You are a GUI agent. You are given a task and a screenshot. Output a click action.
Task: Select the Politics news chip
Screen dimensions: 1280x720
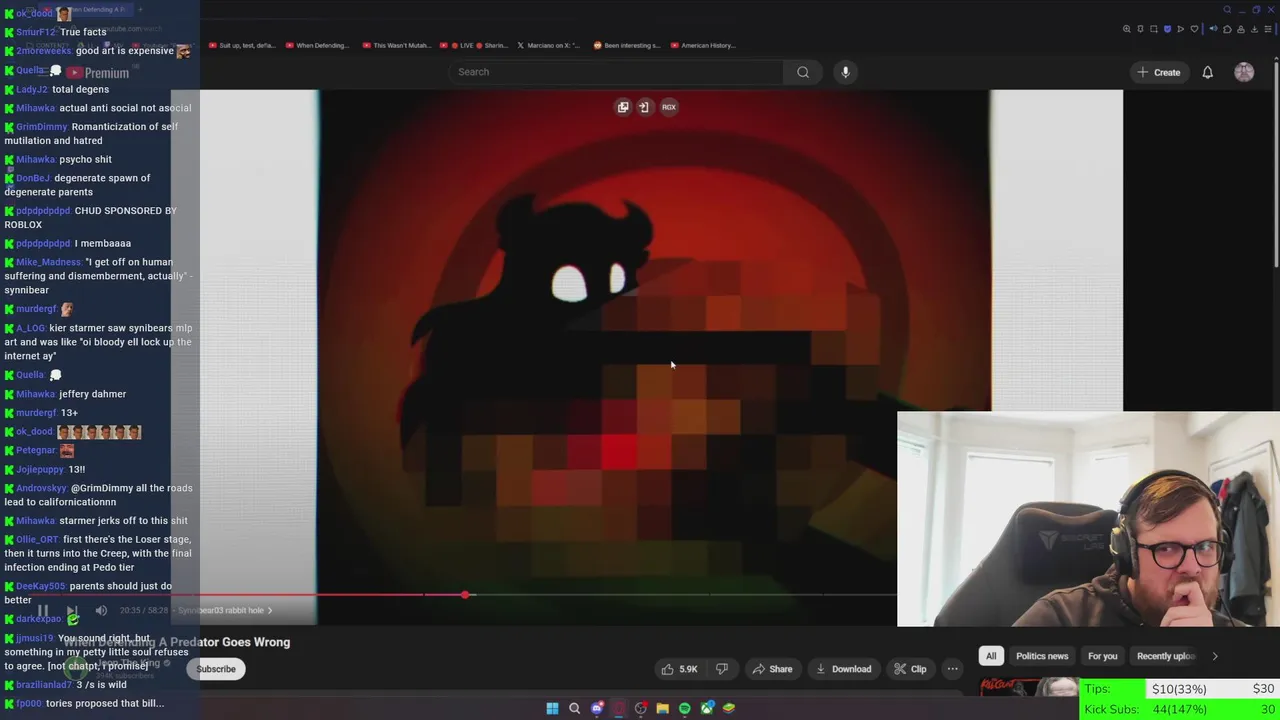(x=1042, y=656)
